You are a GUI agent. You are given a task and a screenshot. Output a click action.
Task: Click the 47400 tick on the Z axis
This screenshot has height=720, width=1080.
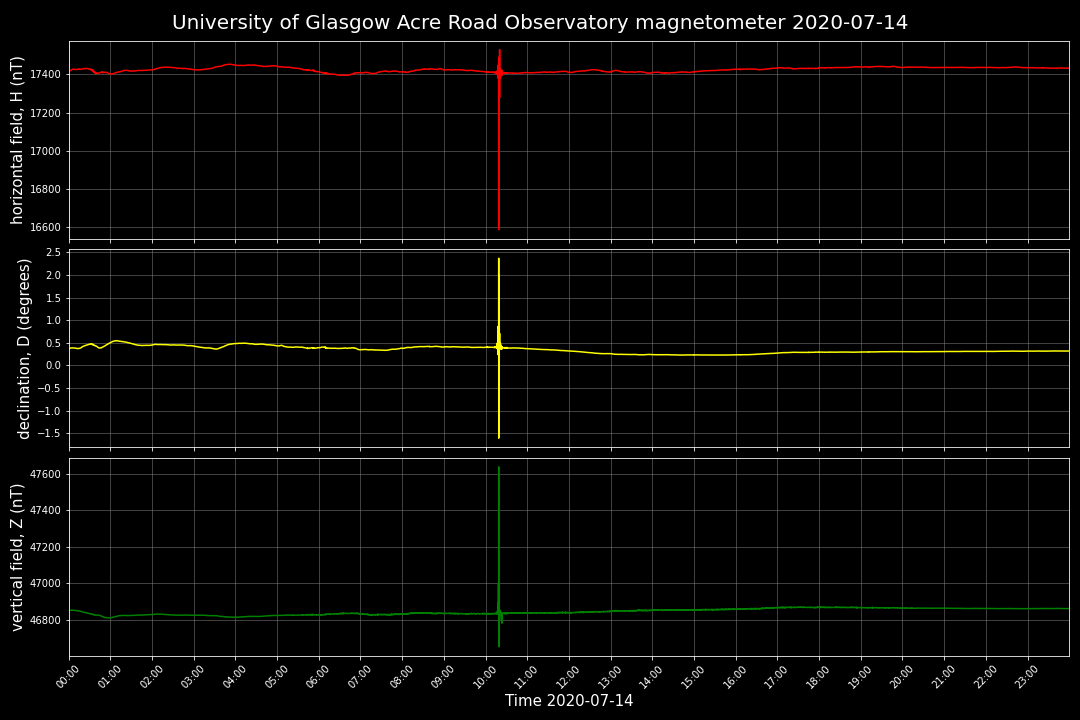click(x=45, y=511)
